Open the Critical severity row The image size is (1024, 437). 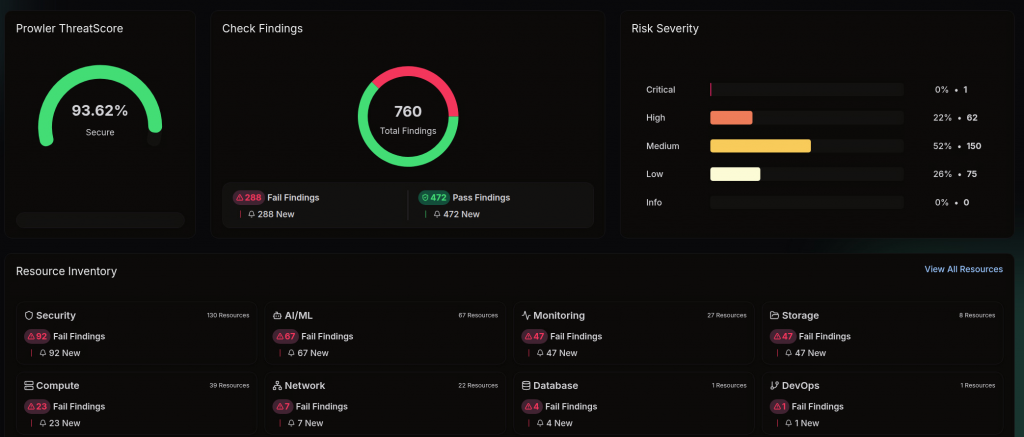(813, 89)
